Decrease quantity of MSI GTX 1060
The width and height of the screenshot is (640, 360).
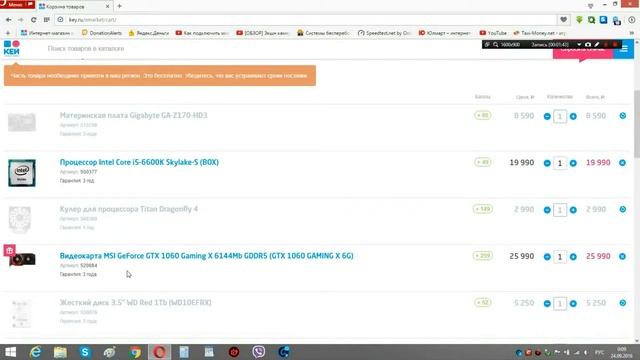coord(547,257)
